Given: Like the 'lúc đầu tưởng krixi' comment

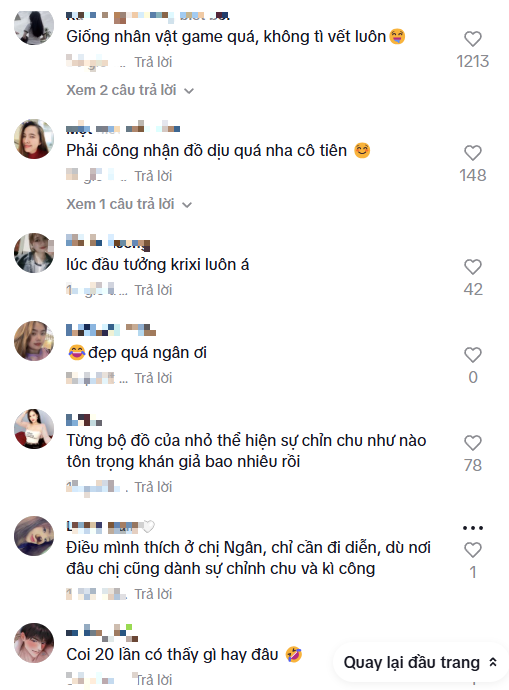Looking at the screenshot, I should [x=472, y=267].
